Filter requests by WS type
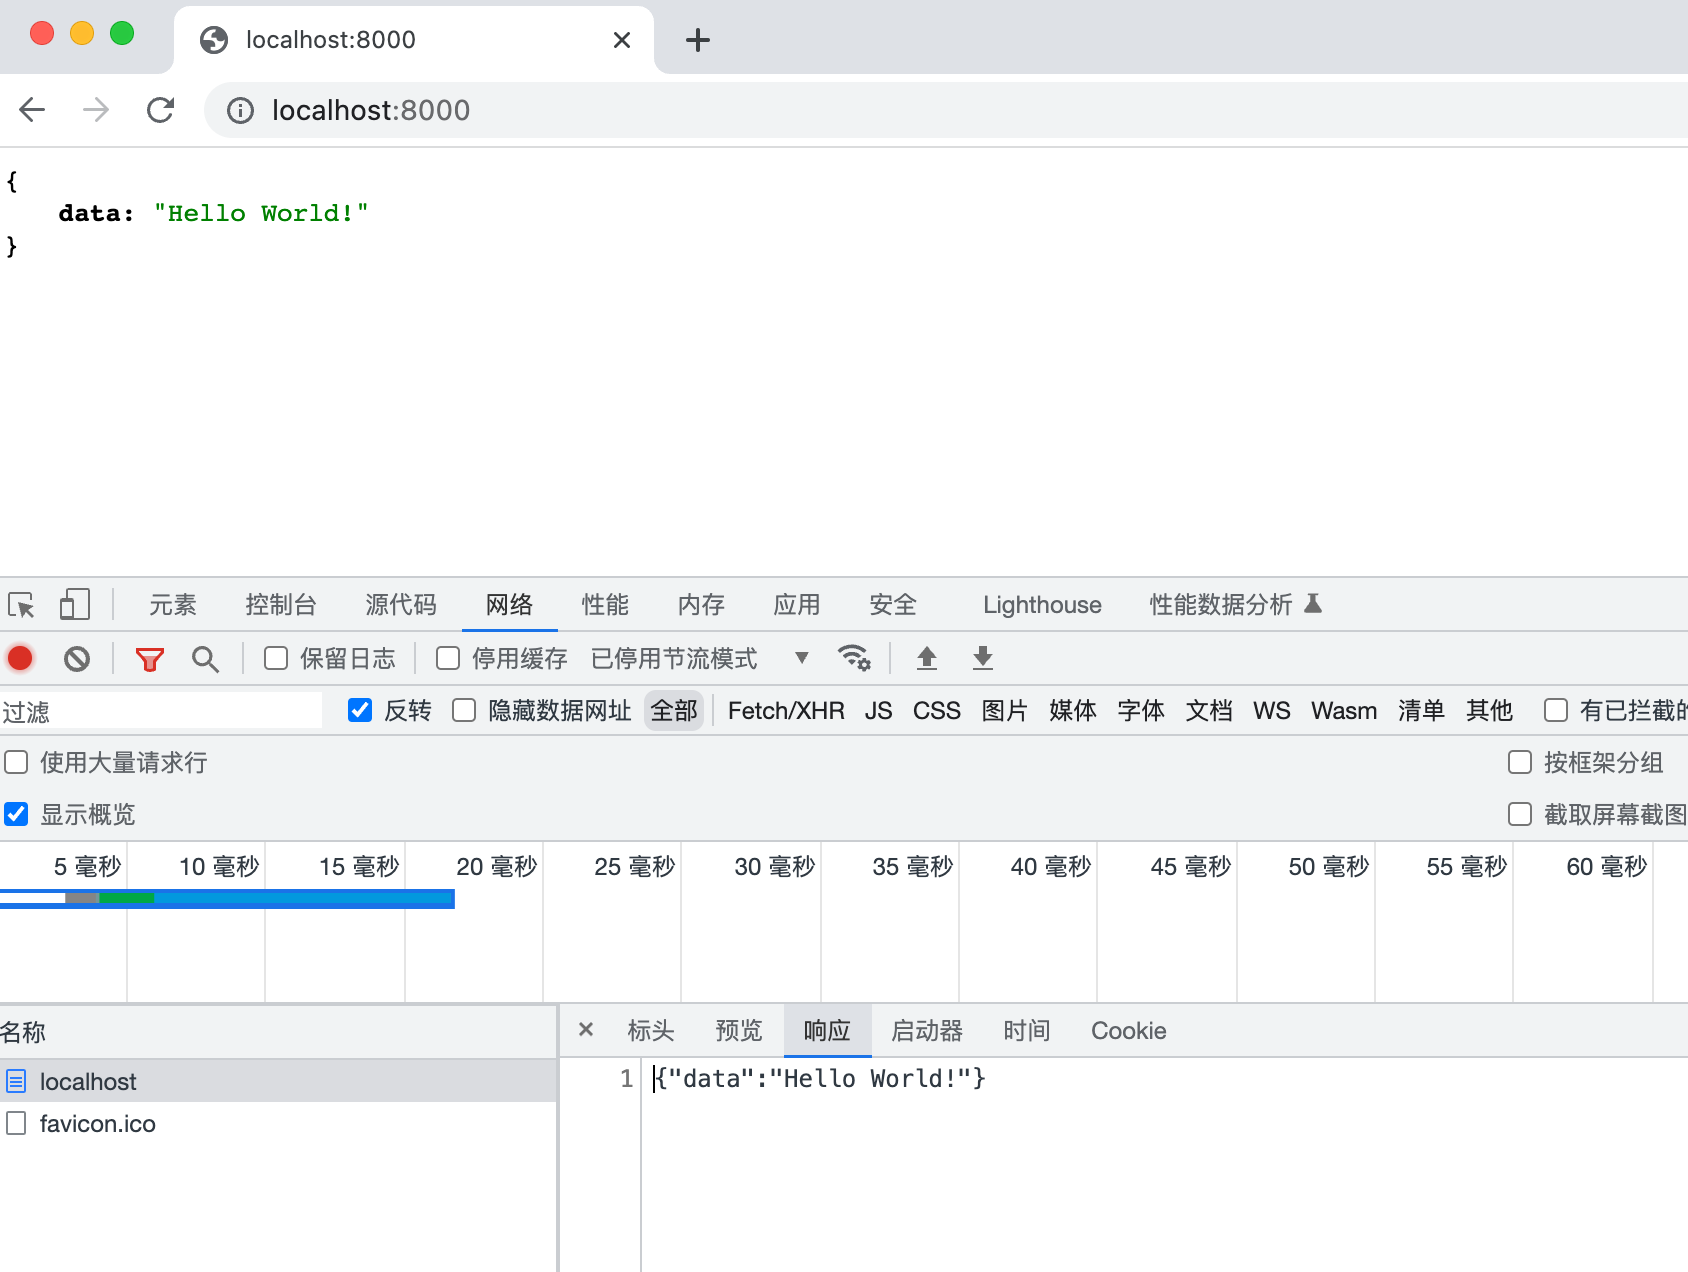Image resolution: width=1688 pixels, height=1272 pixels. (1272, 711)
